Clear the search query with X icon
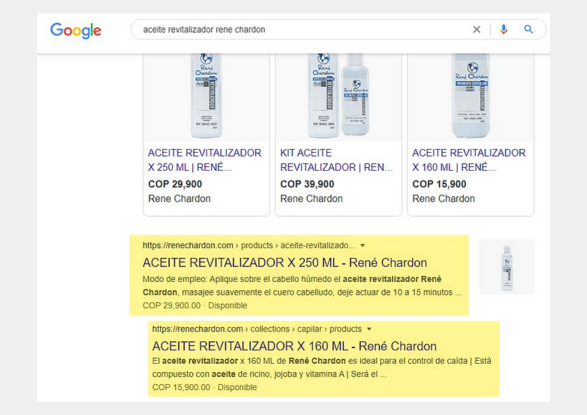587x415 pixels. pos(476,30)
